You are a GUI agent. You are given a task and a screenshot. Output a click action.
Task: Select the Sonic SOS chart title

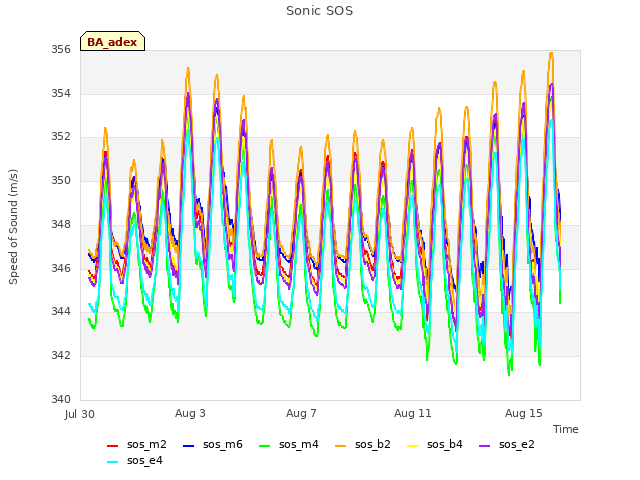pos(319,11)
